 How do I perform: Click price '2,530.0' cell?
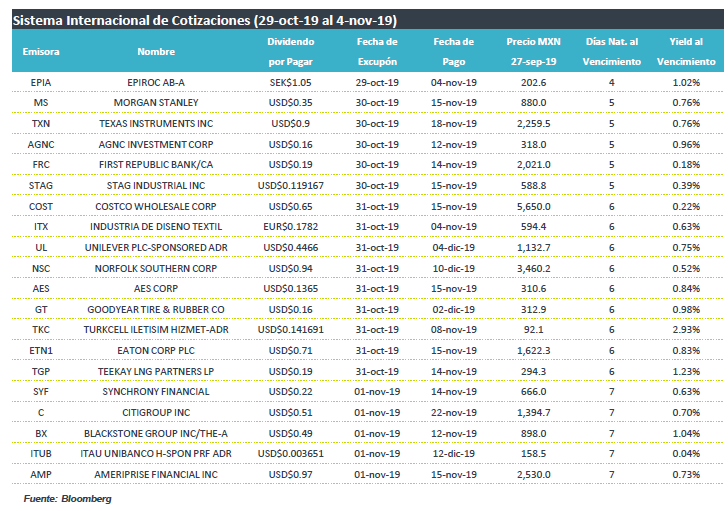[533, 474]
